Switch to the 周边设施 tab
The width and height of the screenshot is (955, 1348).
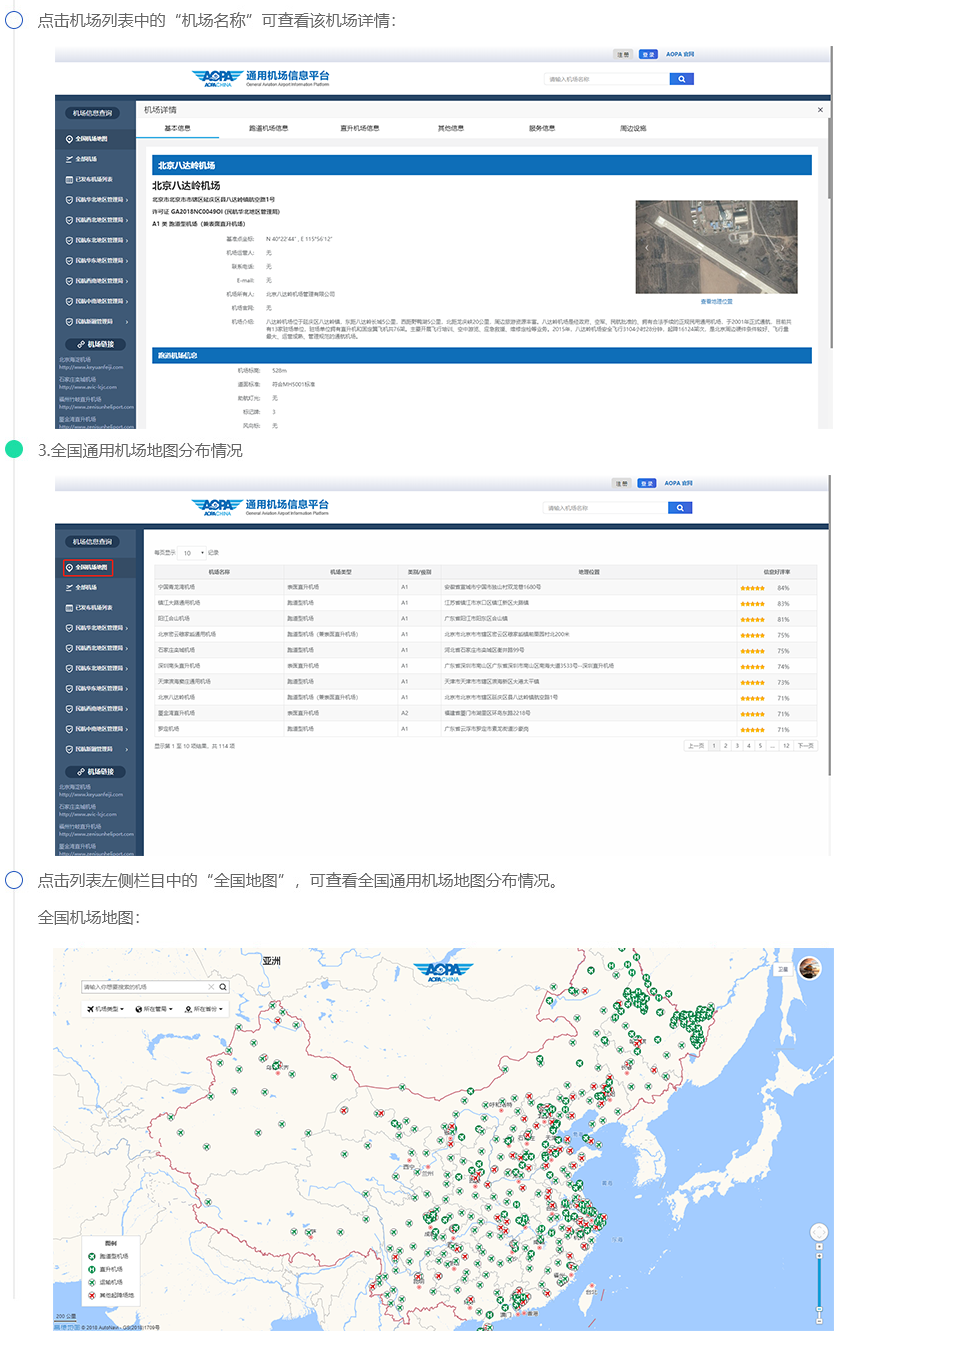pyautogui.click(x=633, y=128)
